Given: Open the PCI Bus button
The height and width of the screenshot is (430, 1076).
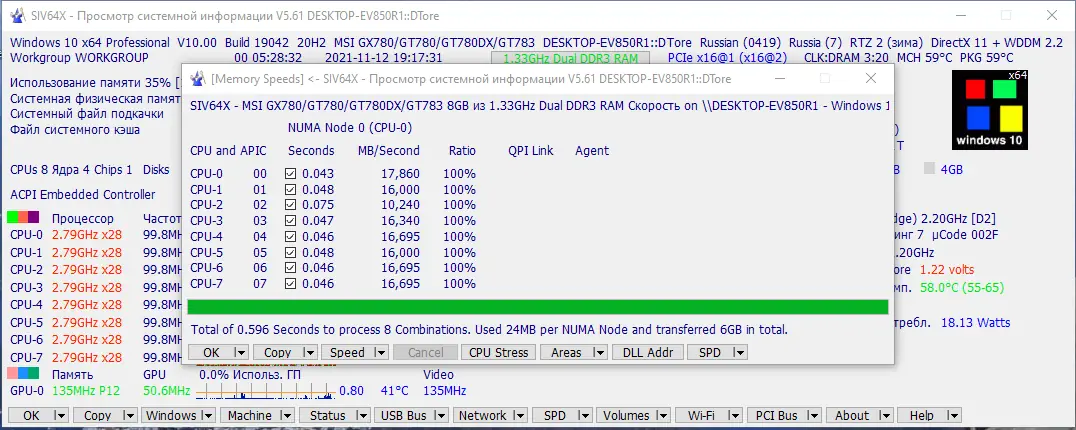Looking at the screenshot, I should pos(784,416).
